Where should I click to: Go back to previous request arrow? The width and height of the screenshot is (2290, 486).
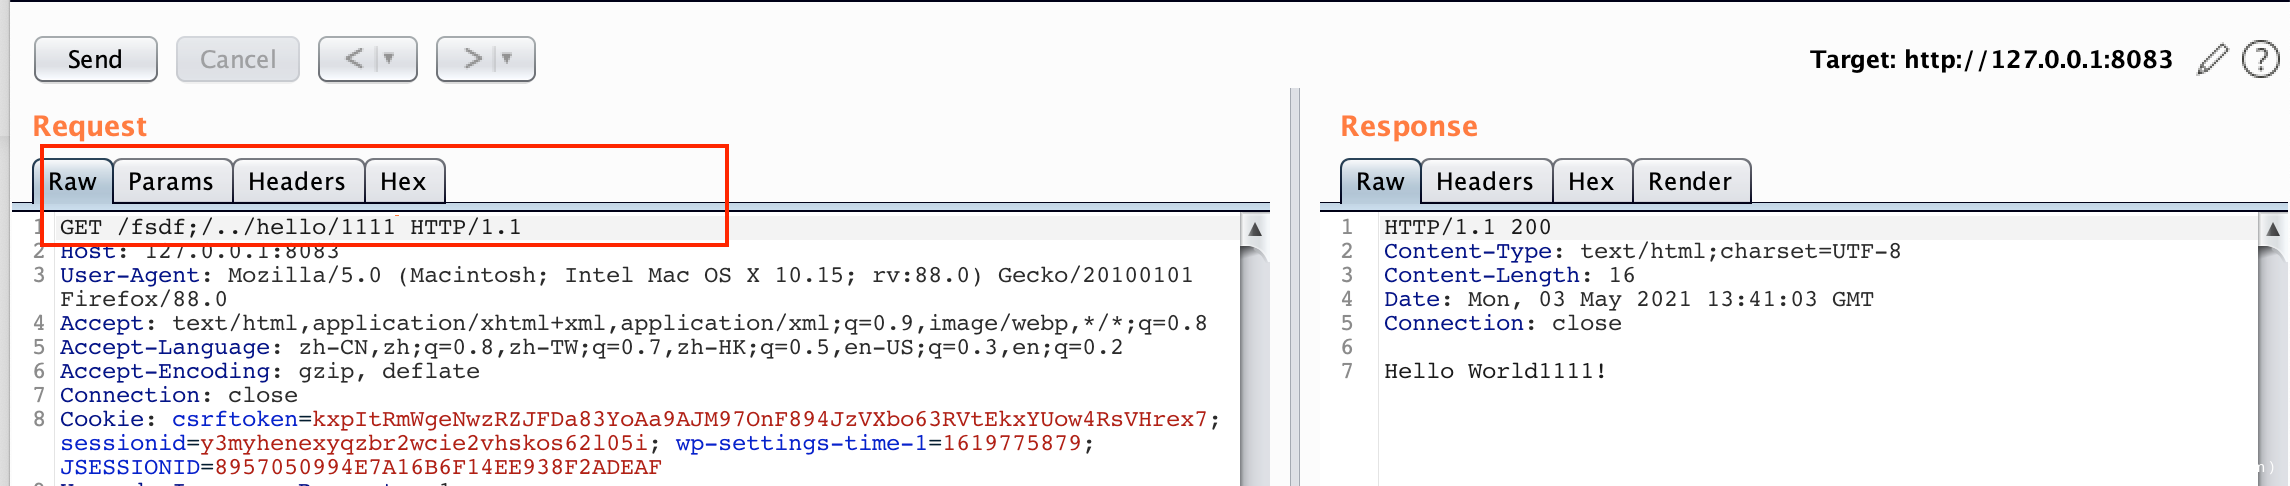click(353, 59)
